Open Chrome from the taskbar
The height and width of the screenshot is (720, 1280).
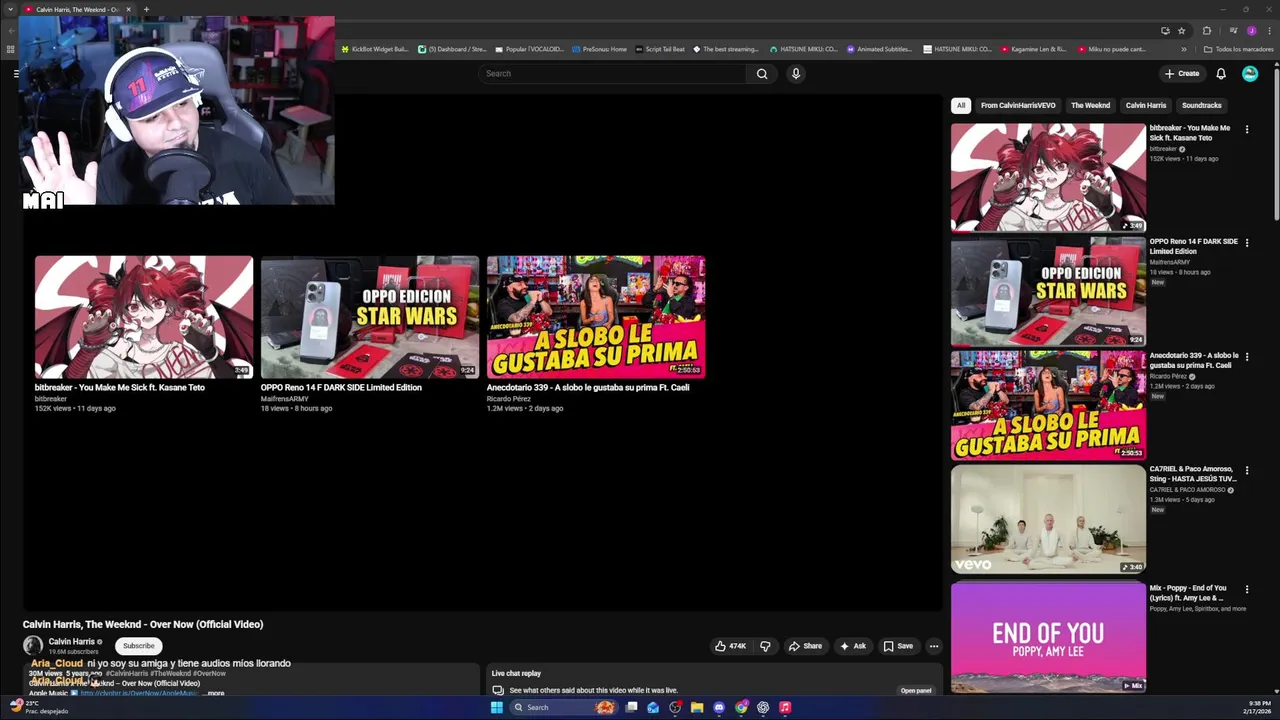[741, 707]
